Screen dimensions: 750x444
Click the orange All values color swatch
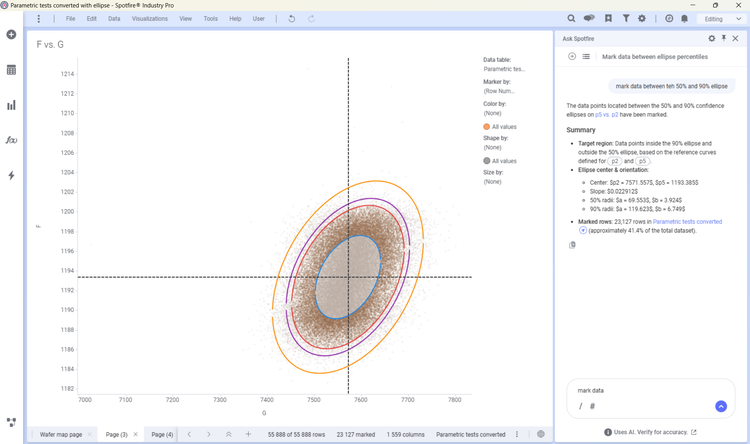tap(486, 127)
